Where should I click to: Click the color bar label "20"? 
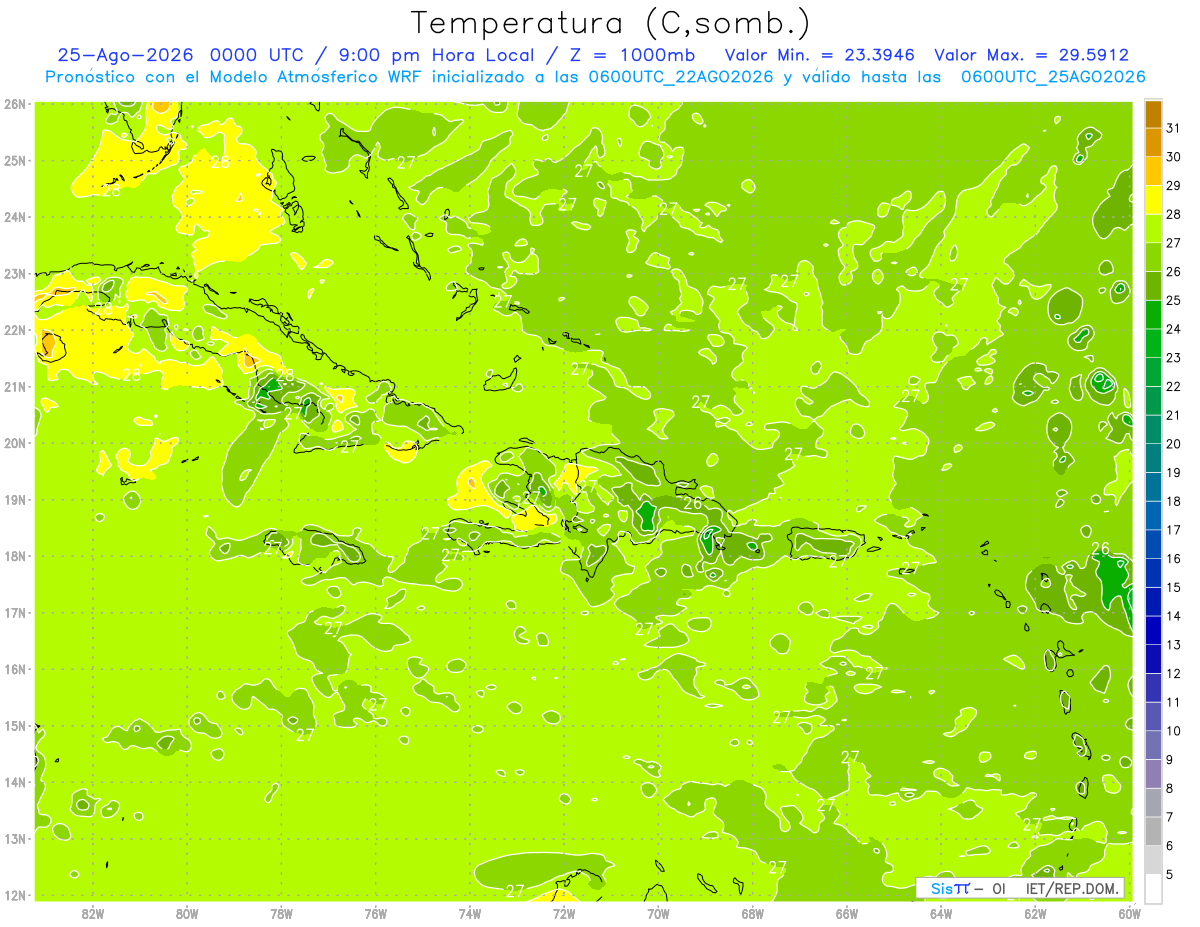pos(1173,445)
